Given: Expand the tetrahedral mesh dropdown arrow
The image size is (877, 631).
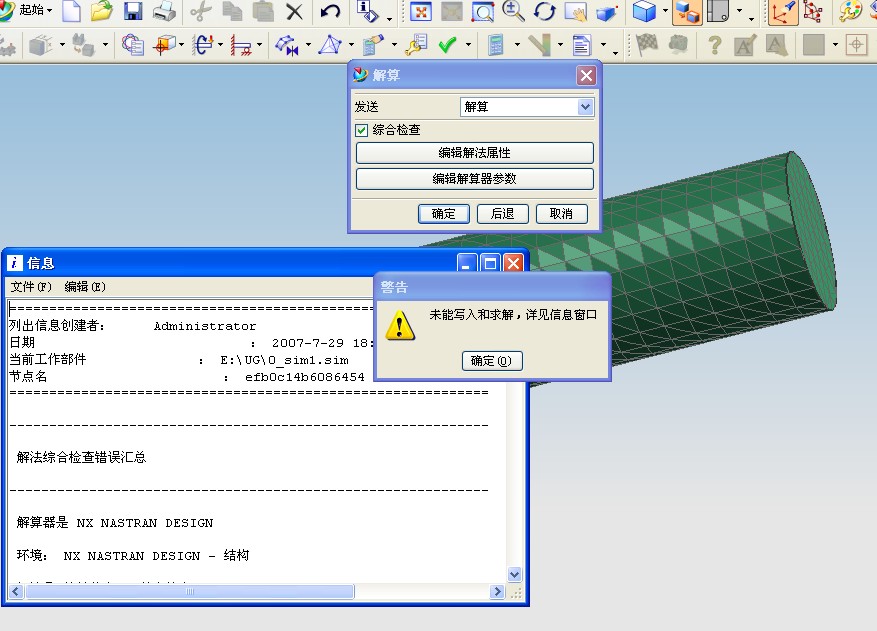Looking at the screenshot, I should click(351, 45).
